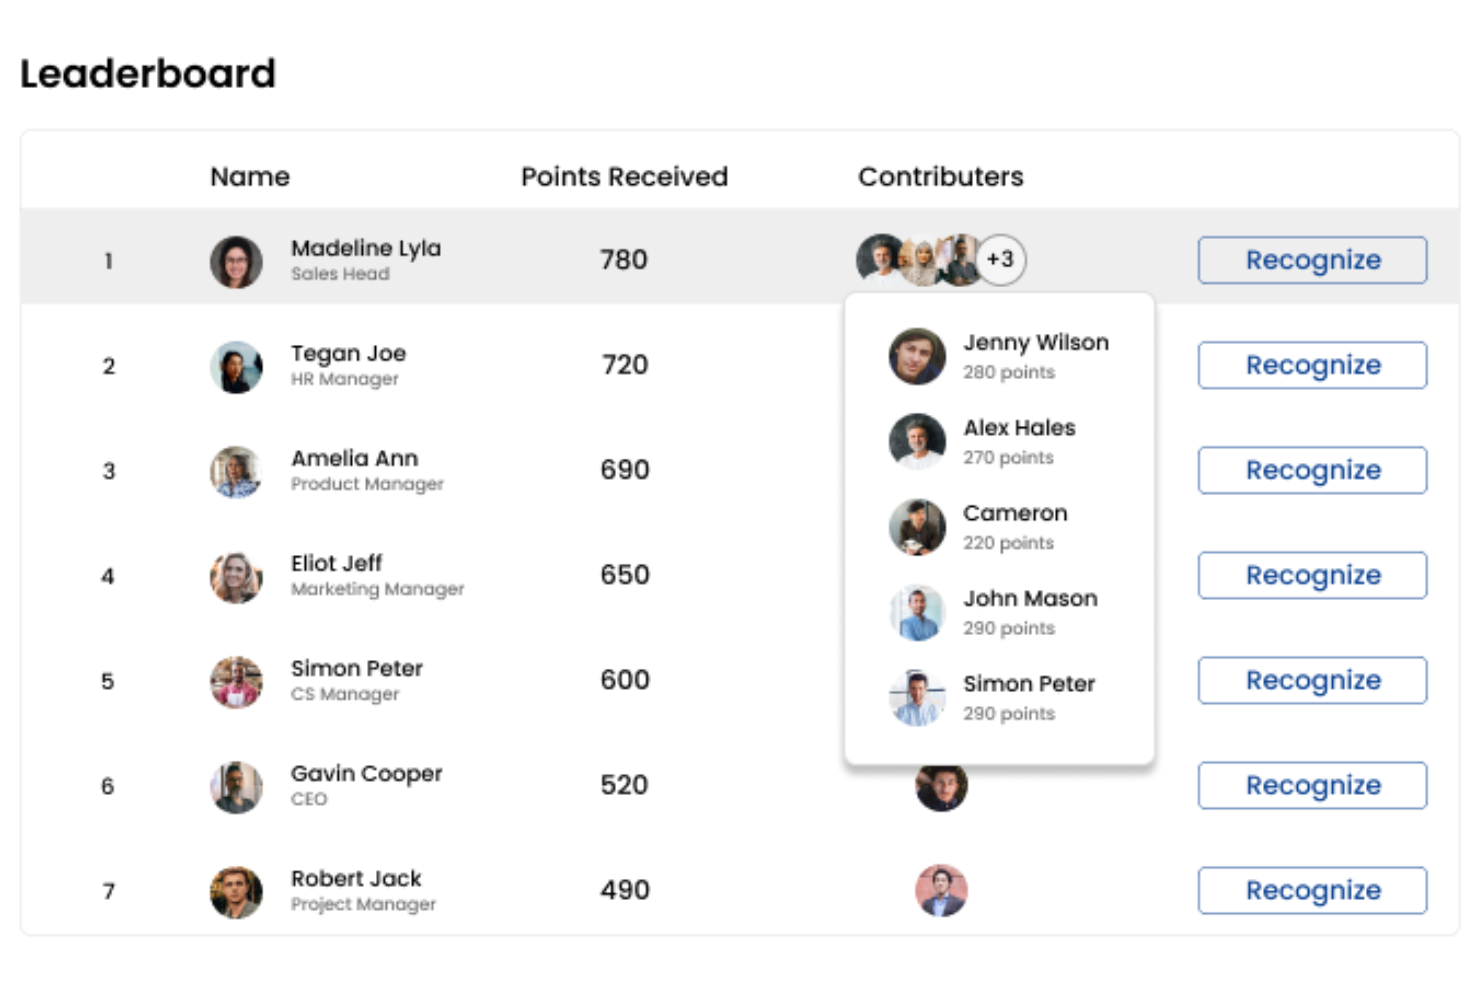Click Jenny Wilson's avatar in contributors popup
Image resolution: width=1480 pixels, height=987 pixels.
pyautogui.click(x=917, y=356)
